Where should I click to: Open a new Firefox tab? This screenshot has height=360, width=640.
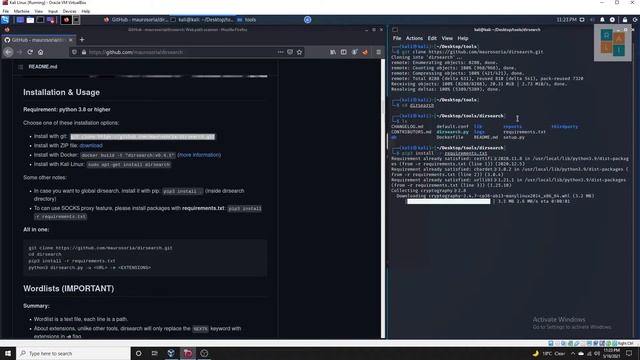[x=82, y=40]
